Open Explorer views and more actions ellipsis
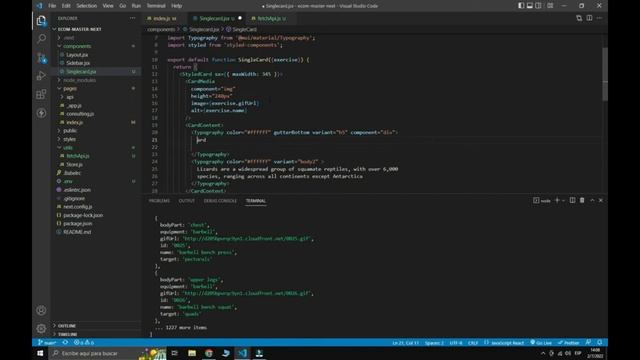 click(x=132, y=18)
